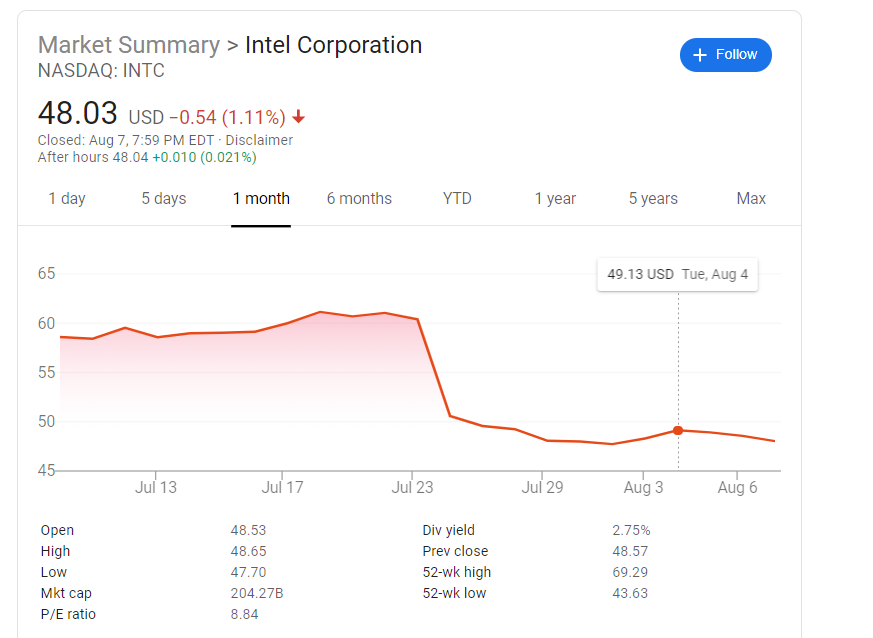
Task: Click the Aug 4 data point marker
Action: tap(678, 430)
